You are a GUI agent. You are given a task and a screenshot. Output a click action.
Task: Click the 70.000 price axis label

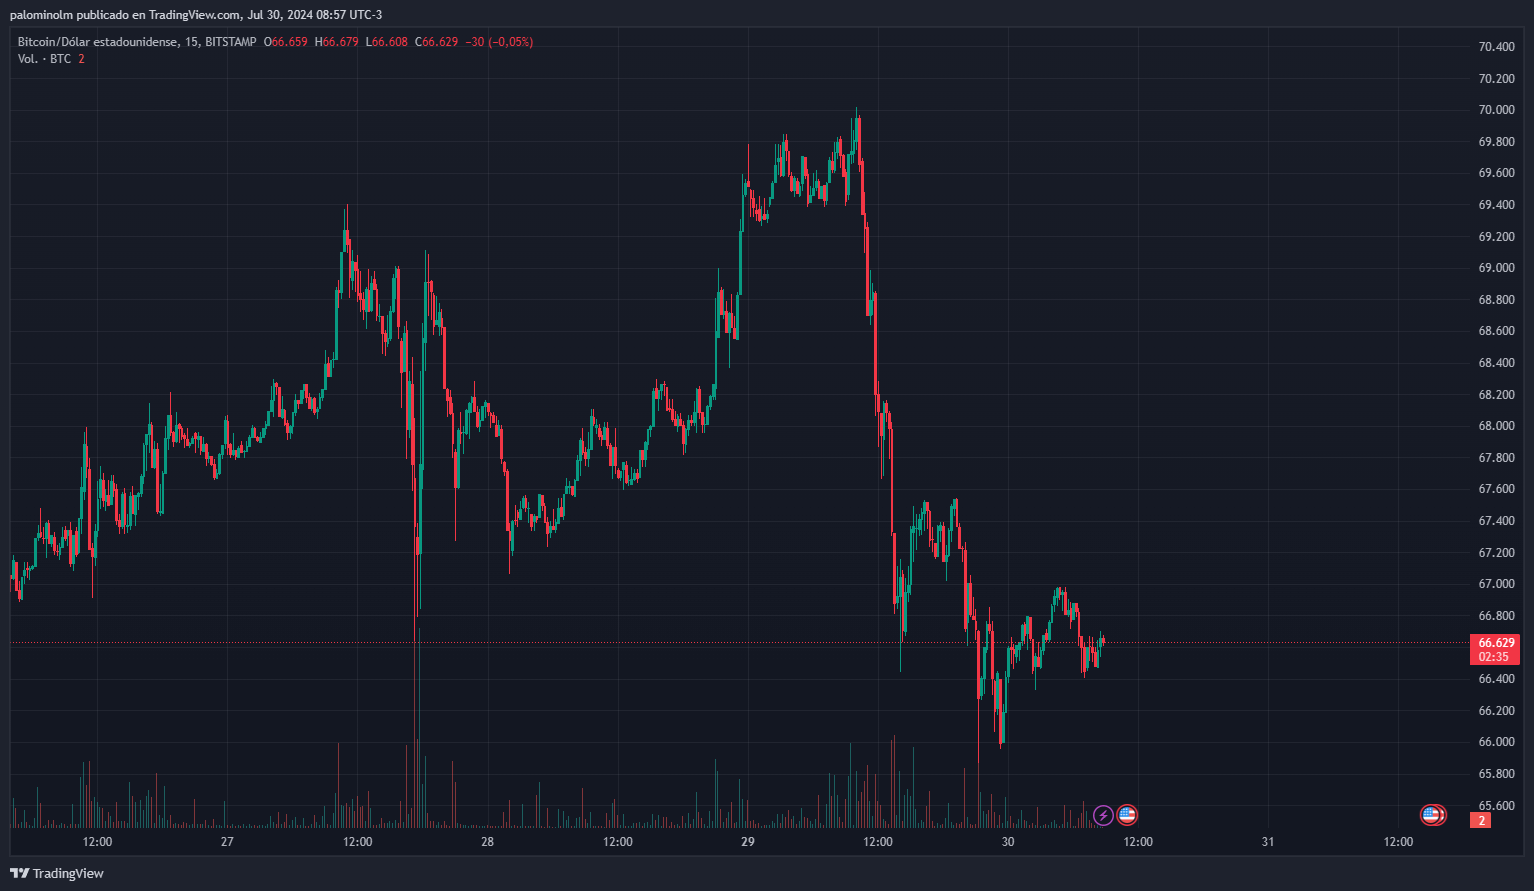1496,110
